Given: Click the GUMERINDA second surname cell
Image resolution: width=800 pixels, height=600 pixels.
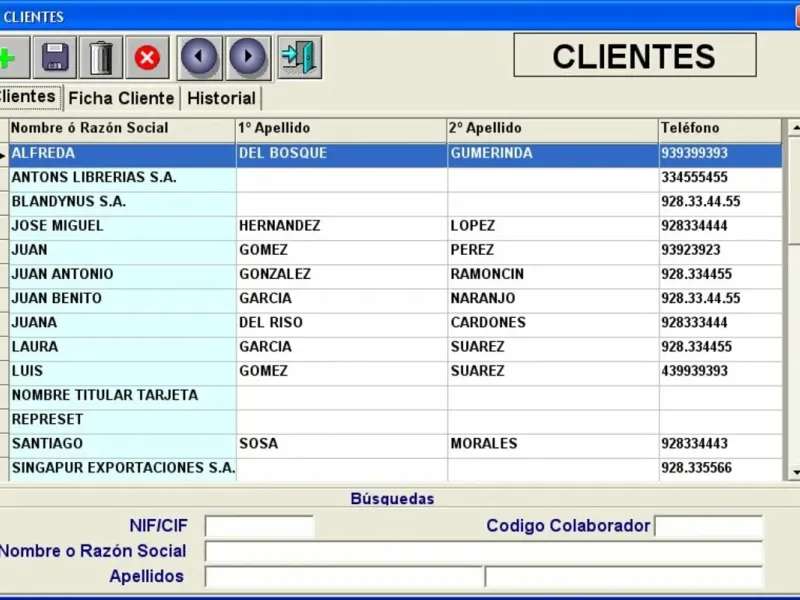Looking at the screenshot, I should point(553,154).
